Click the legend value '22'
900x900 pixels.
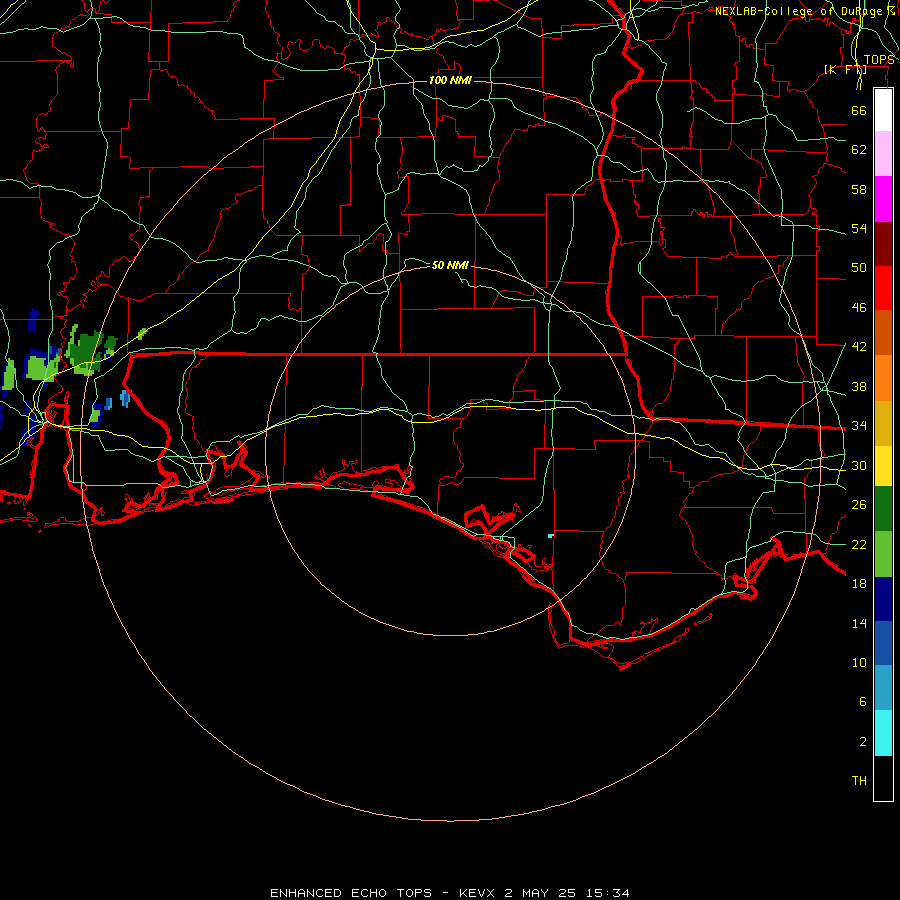tap(859, 545)
